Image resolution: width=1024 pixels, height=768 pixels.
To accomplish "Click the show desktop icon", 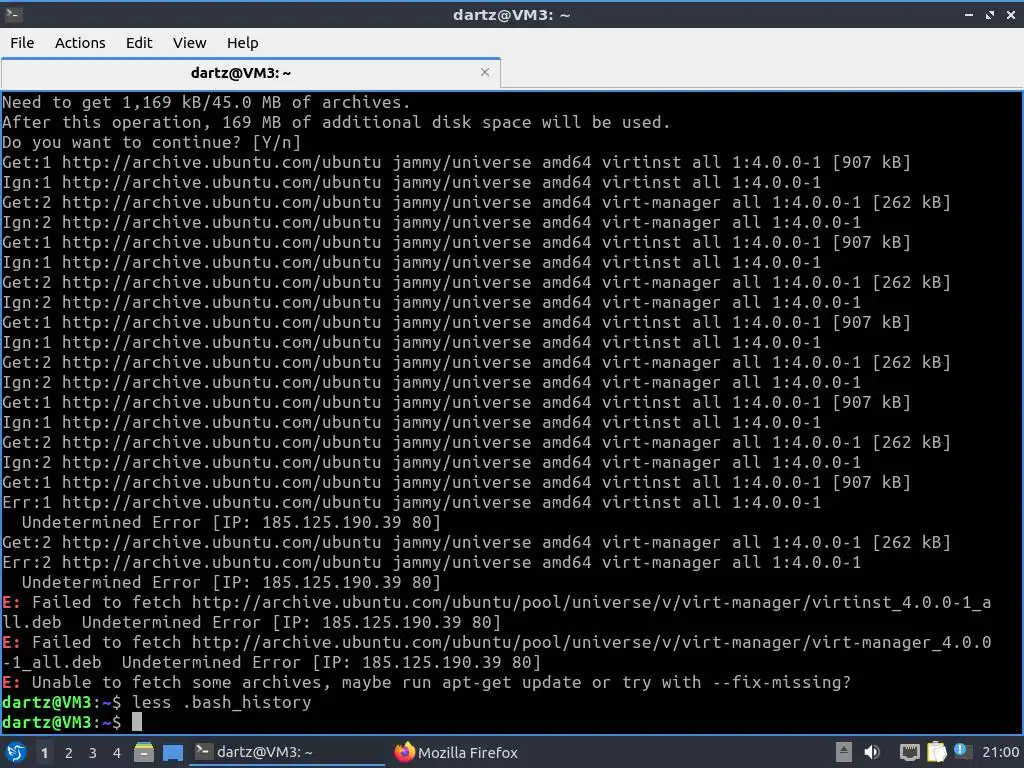I will tap(173, 753).
